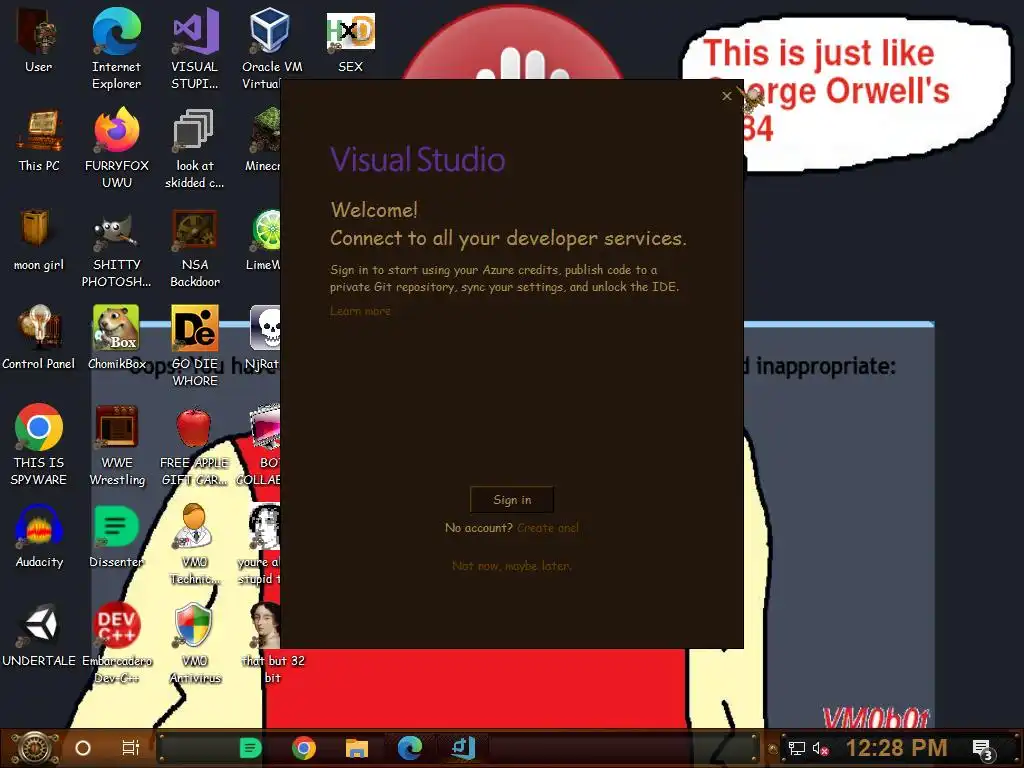
Task: Open the VMO Technic... shortcut
Action: (195, 545)
